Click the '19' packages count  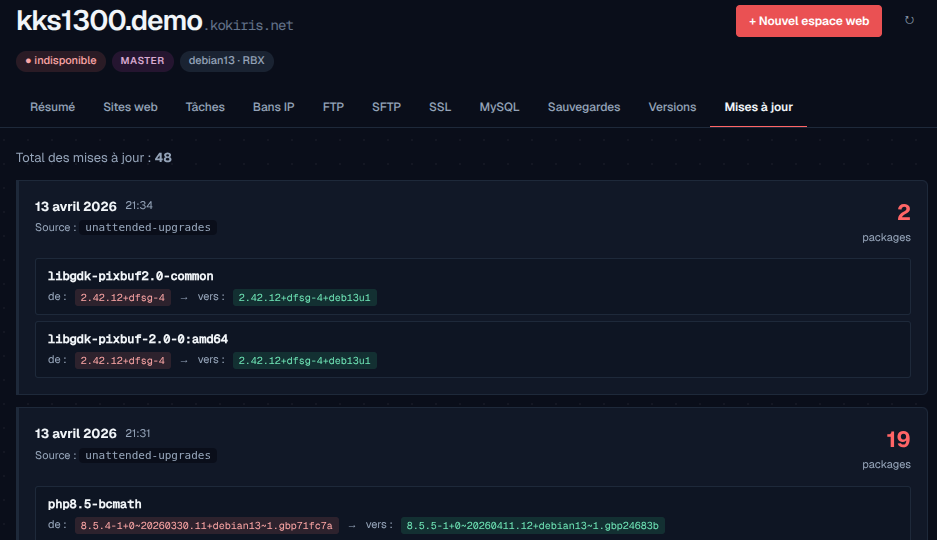click(x=898, y=440)
